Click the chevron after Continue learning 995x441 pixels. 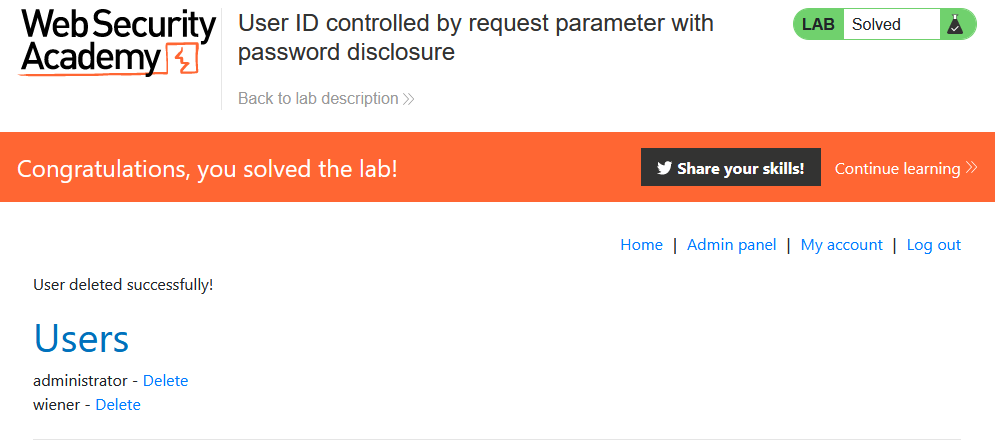point(971,168)
